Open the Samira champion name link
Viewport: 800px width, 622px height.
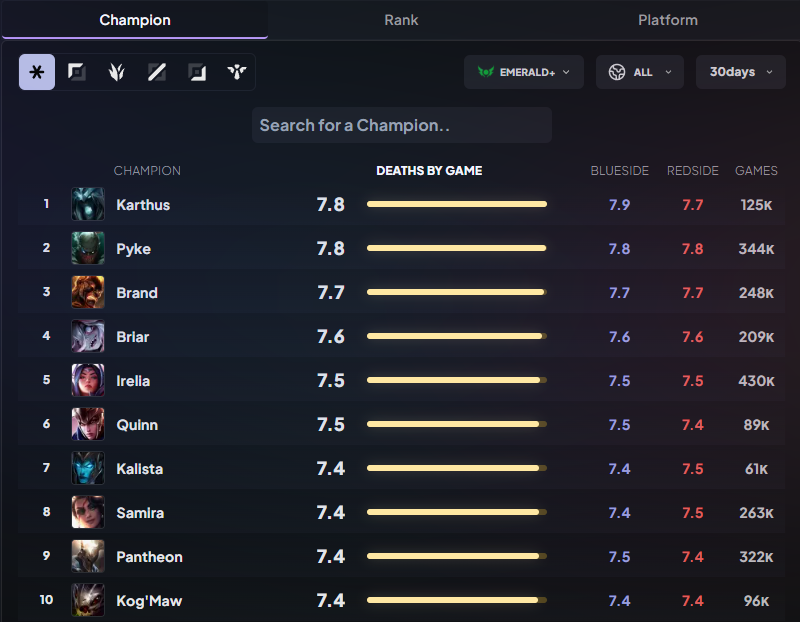tap(140, 513)
